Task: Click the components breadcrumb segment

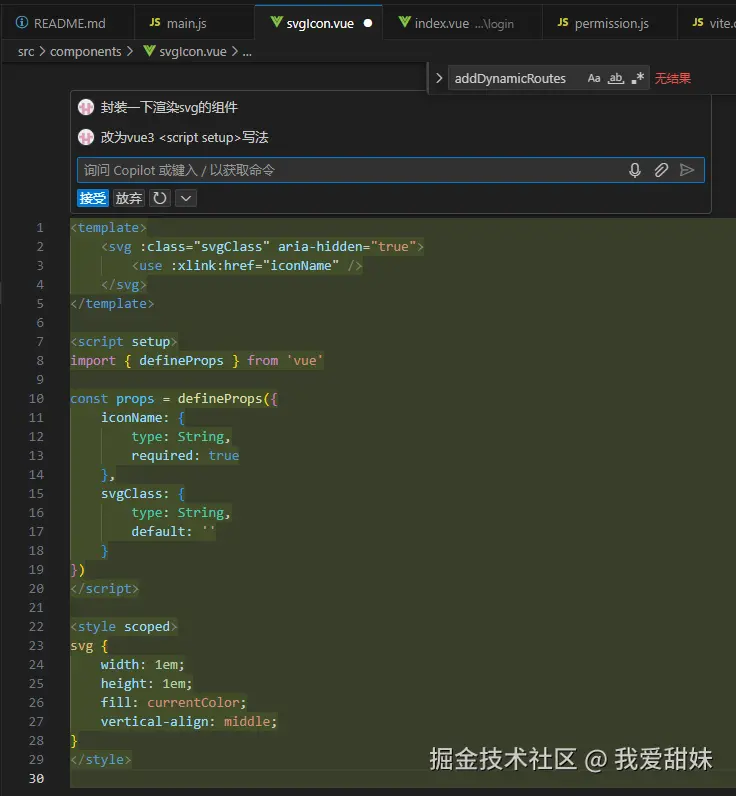Action: [85, 51]
